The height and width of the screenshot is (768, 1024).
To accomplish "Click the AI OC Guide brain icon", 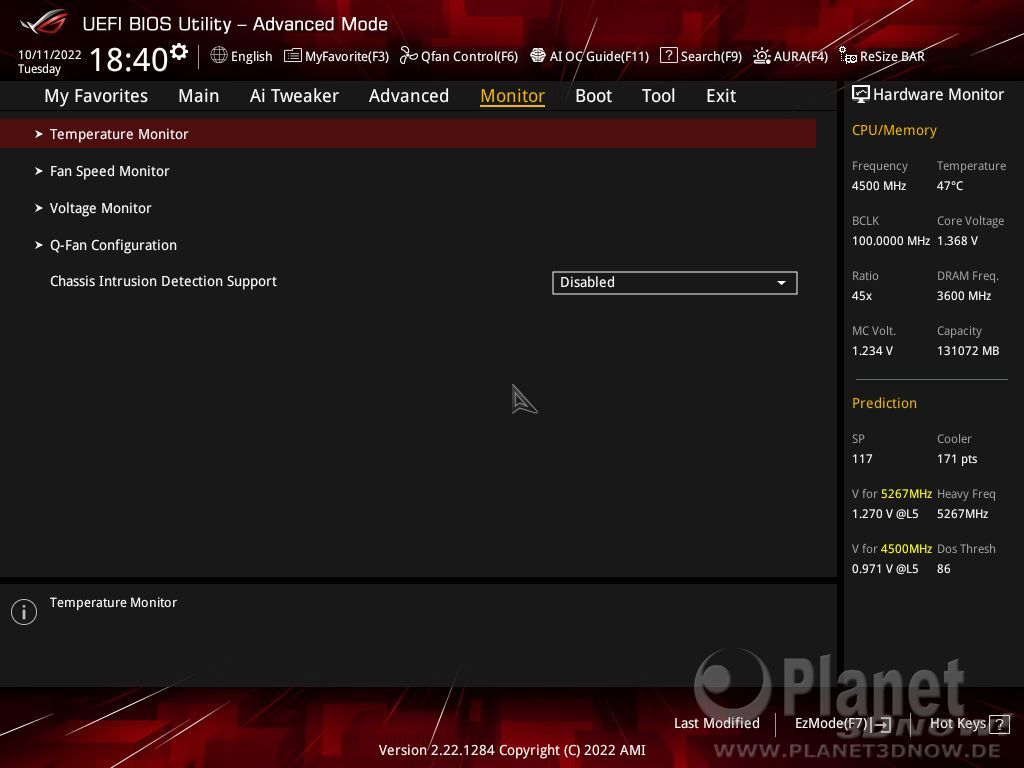I will click(537, 56).
